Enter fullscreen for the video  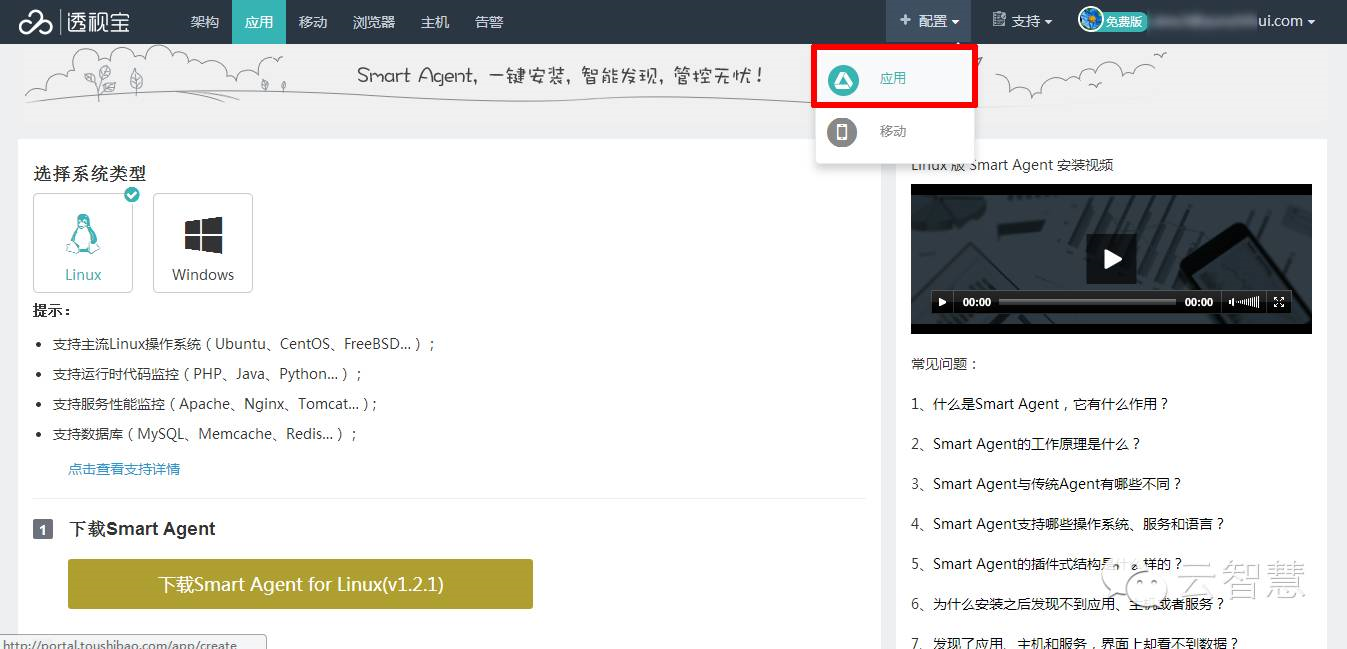[x=1279, y=302]
